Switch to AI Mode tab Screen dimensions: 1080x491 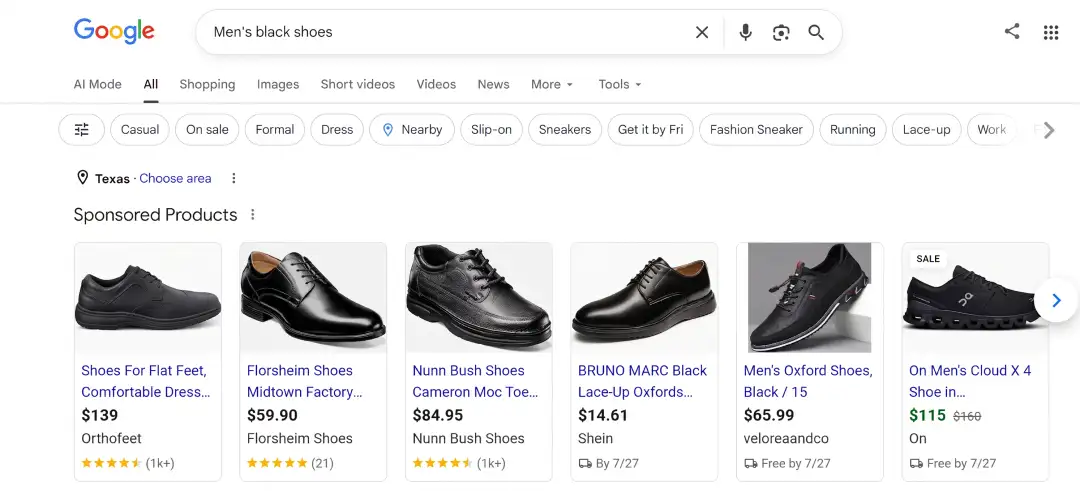(x=98, y=84)
